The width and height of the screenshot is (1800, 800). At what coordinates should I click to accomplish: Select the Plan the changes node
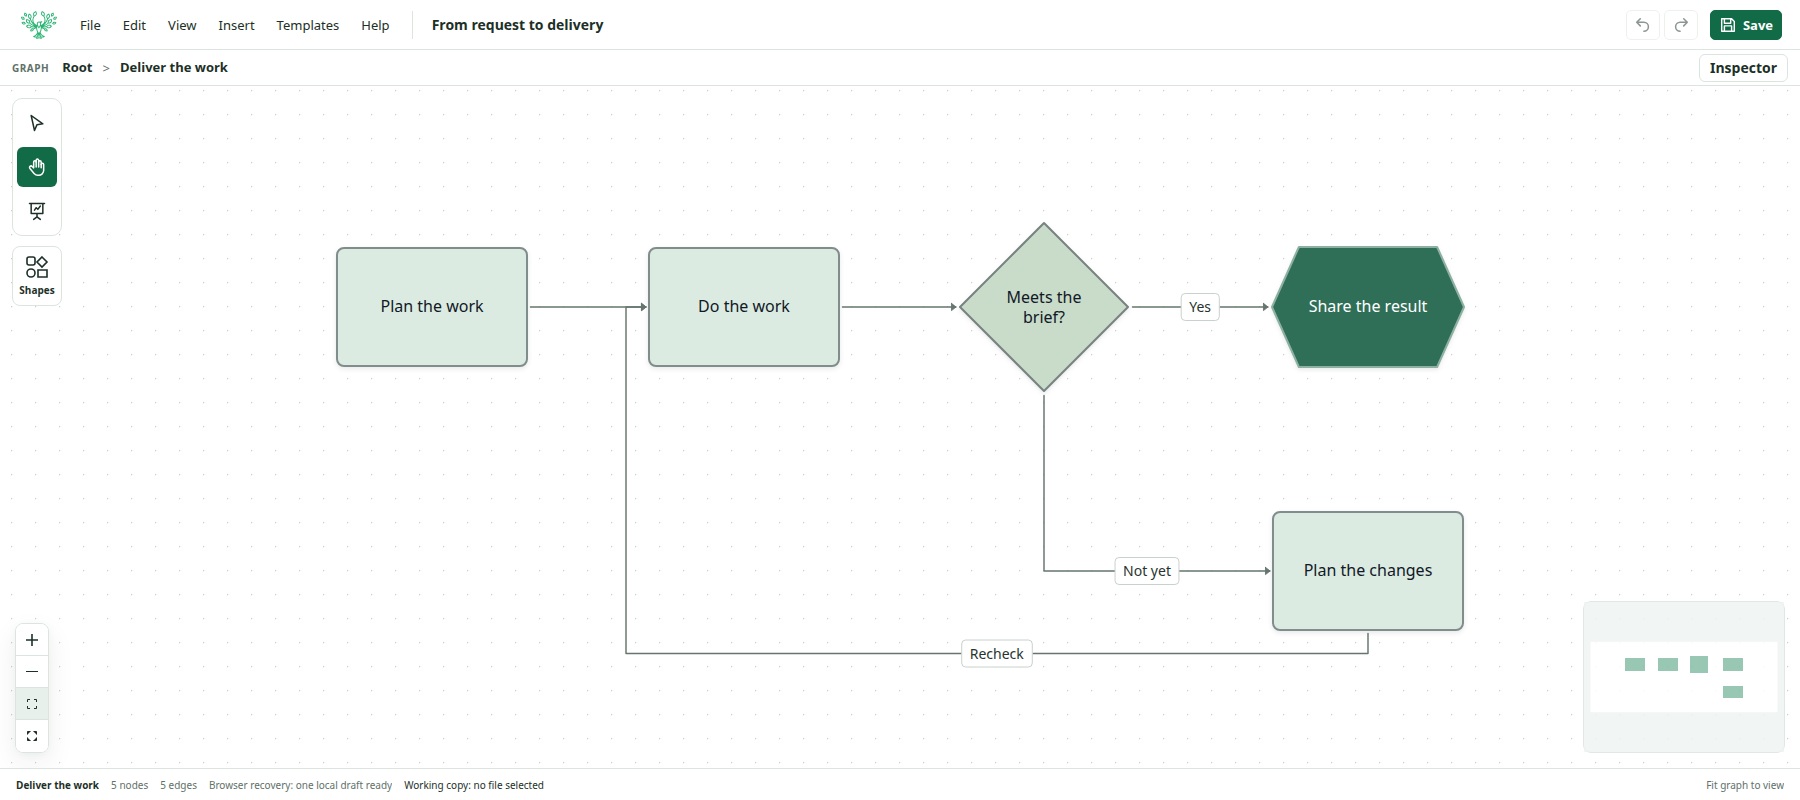coord(1368,571)
